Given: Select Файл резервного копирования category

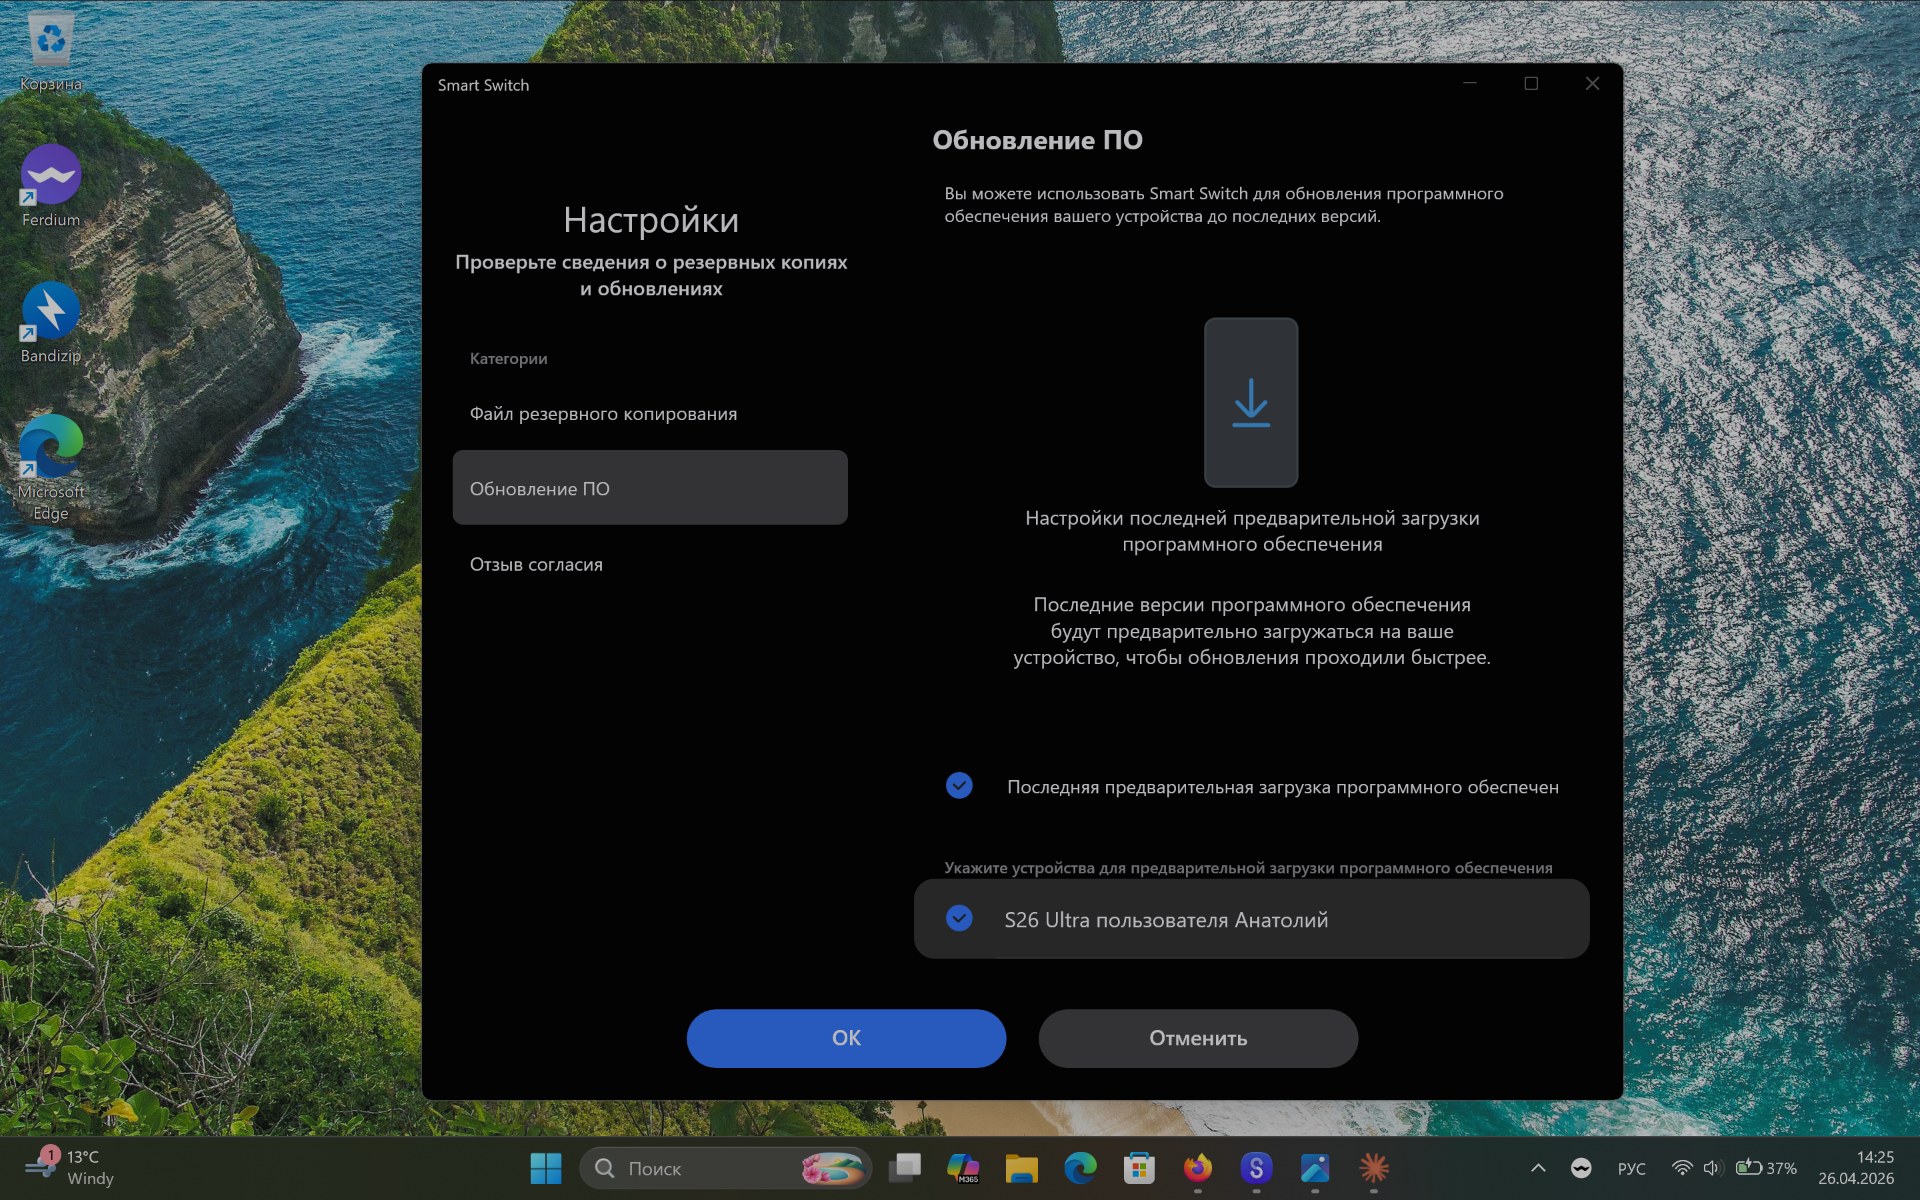Looking at the screenshot, I should [x=603, y=414].
